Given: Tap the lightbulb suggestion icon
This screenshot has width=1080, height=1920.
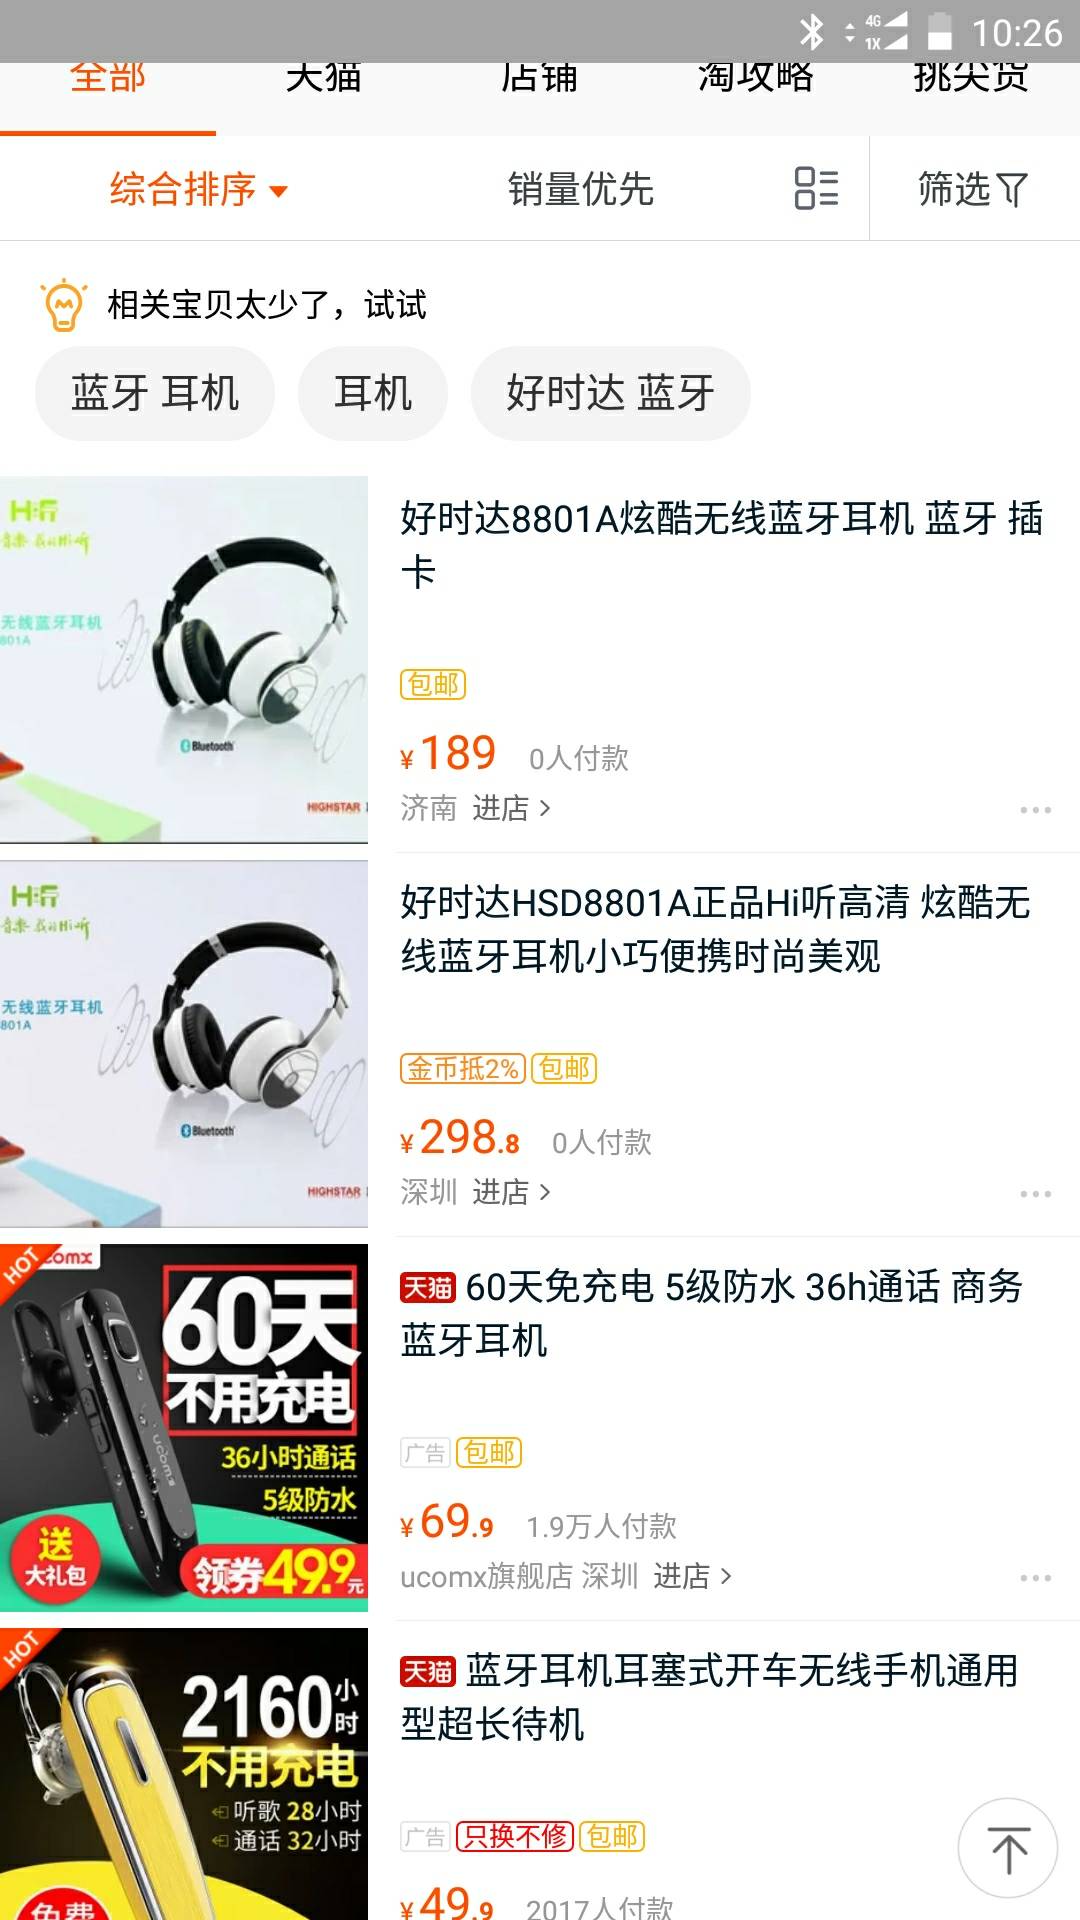Looking at the screenshot, I should 64,304.
